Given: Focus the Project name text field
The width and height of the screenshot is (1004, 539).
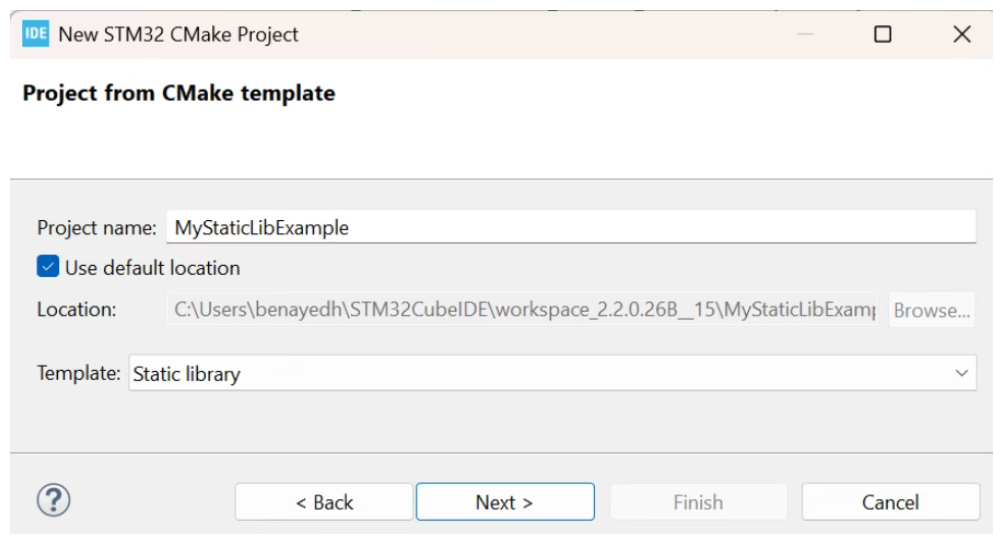Looking at the screenshot, I should point(571,227).
